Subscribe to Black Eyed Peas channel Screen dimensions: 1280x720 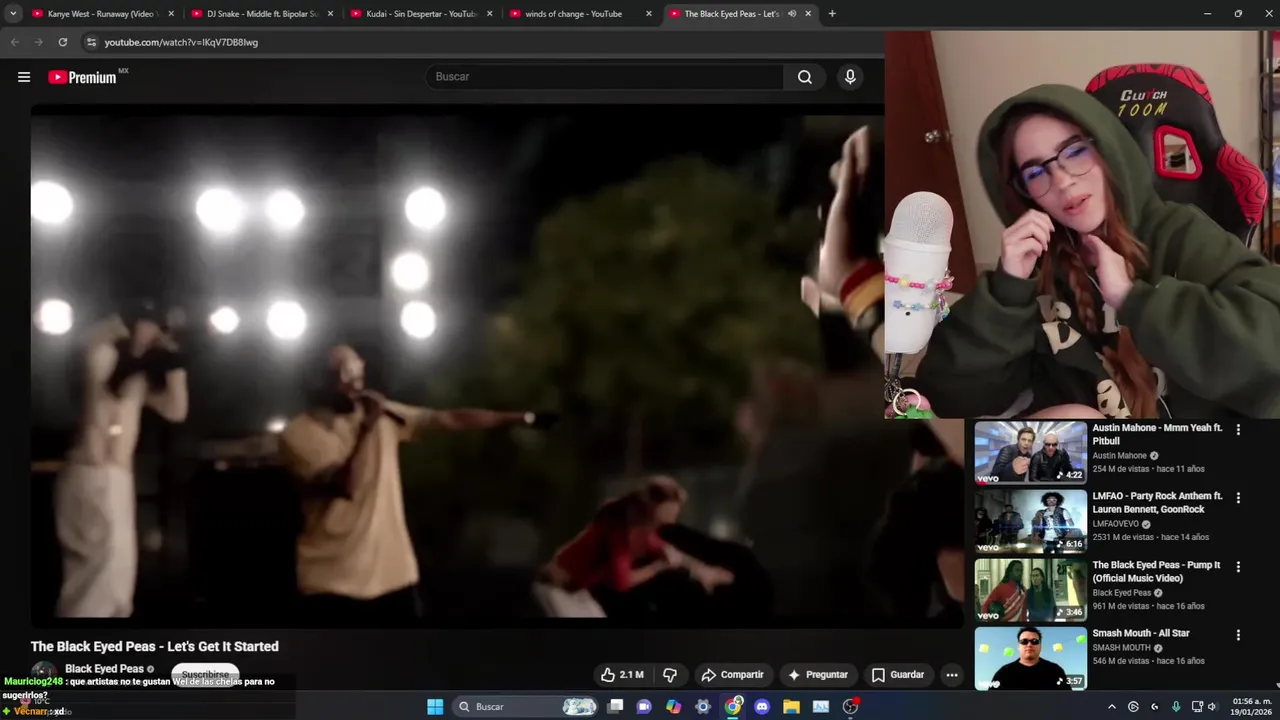205,675
